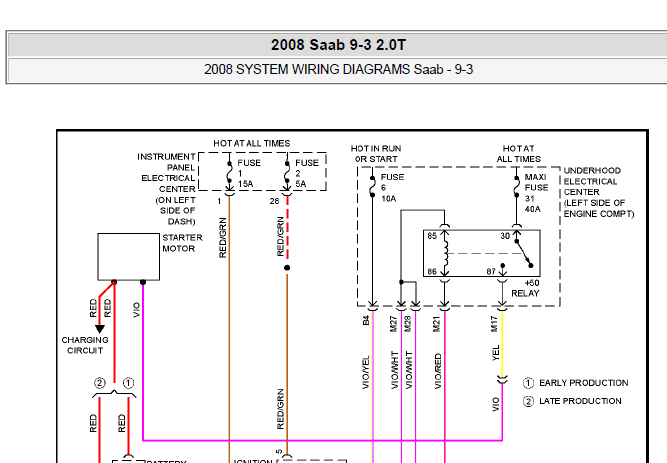Viewport: 667px width, 463px height.
Task: Click the Starter Motor box in diagram
Action: click(x=128, y=257)
